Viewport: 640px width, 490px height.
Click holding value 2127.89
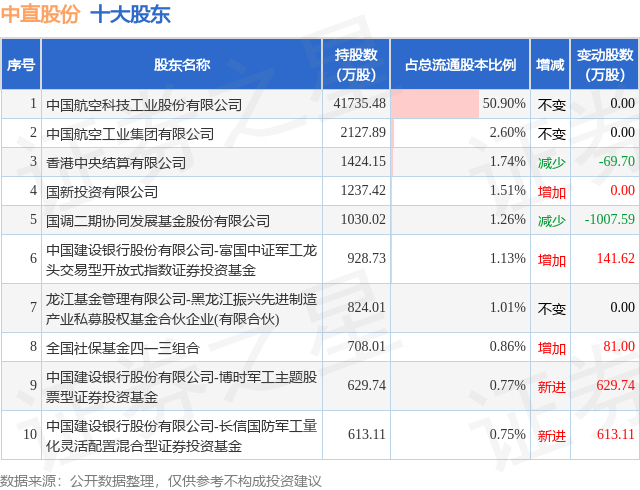click(x=363, y=132)
